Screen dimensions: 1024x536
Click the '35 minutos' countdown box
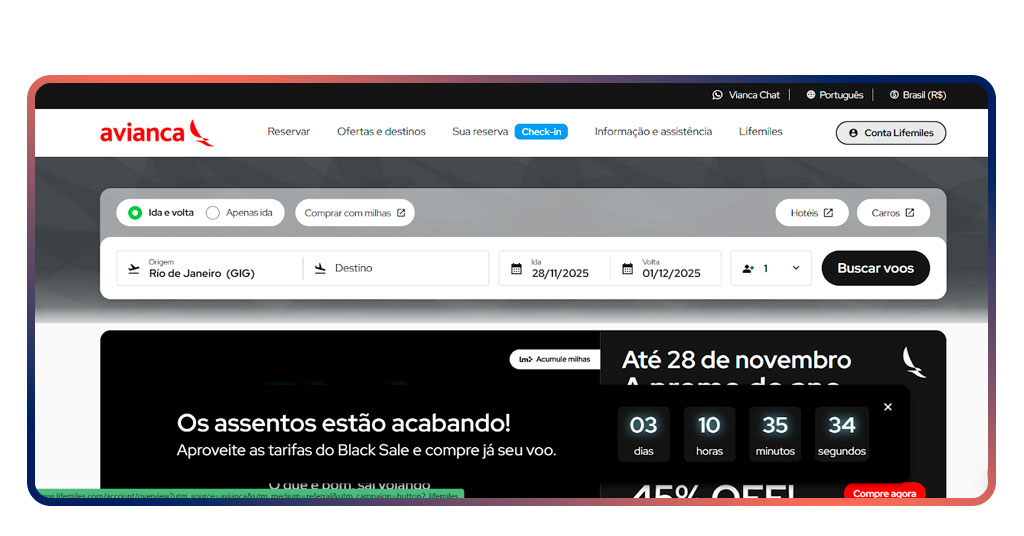click(x=775, y=434)
